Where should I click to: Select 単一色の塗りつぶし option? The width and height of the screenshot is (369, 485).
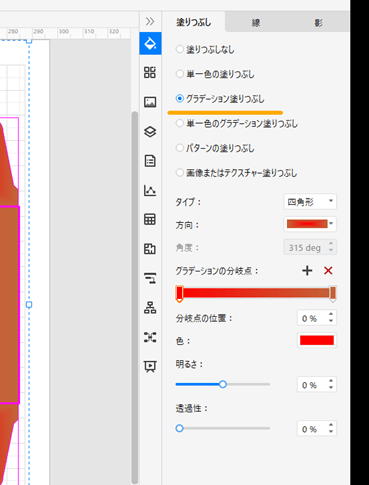(215, 74)
